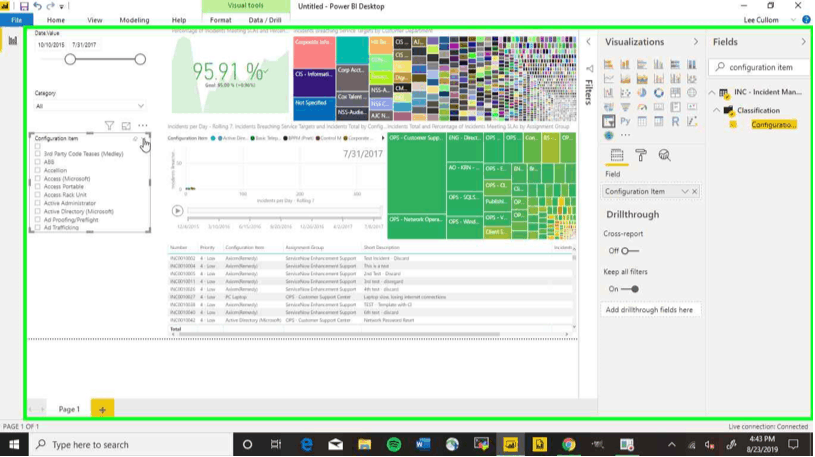Open the File menu
This screenshot has height=457, width=815.
(x=17, y=20)
